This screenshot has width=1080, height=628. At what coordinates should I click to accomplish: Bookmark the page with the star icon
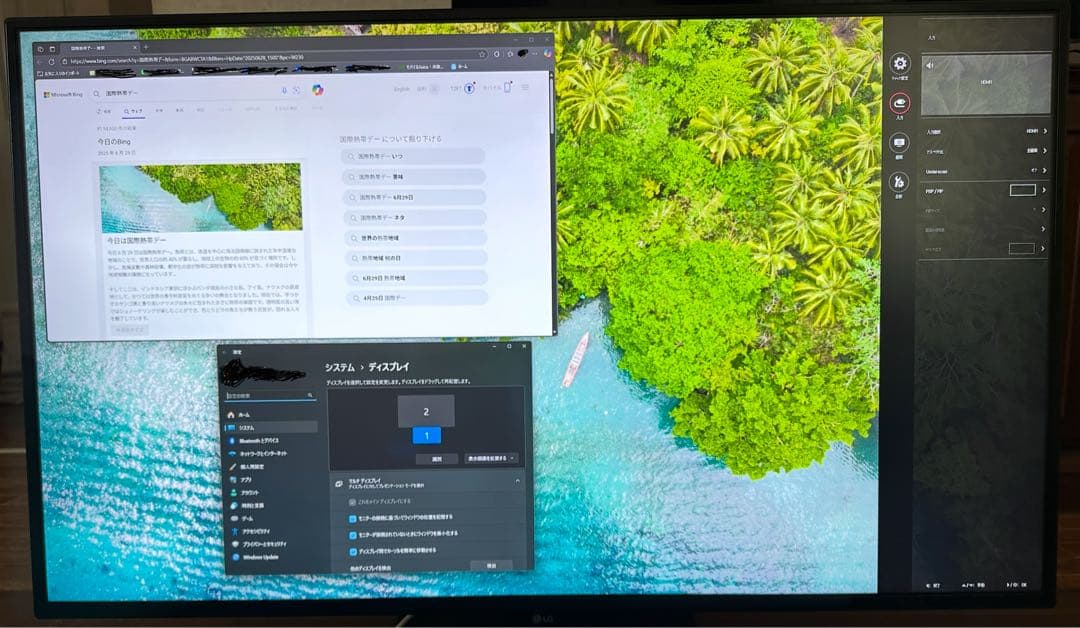(x=482, y=54)
